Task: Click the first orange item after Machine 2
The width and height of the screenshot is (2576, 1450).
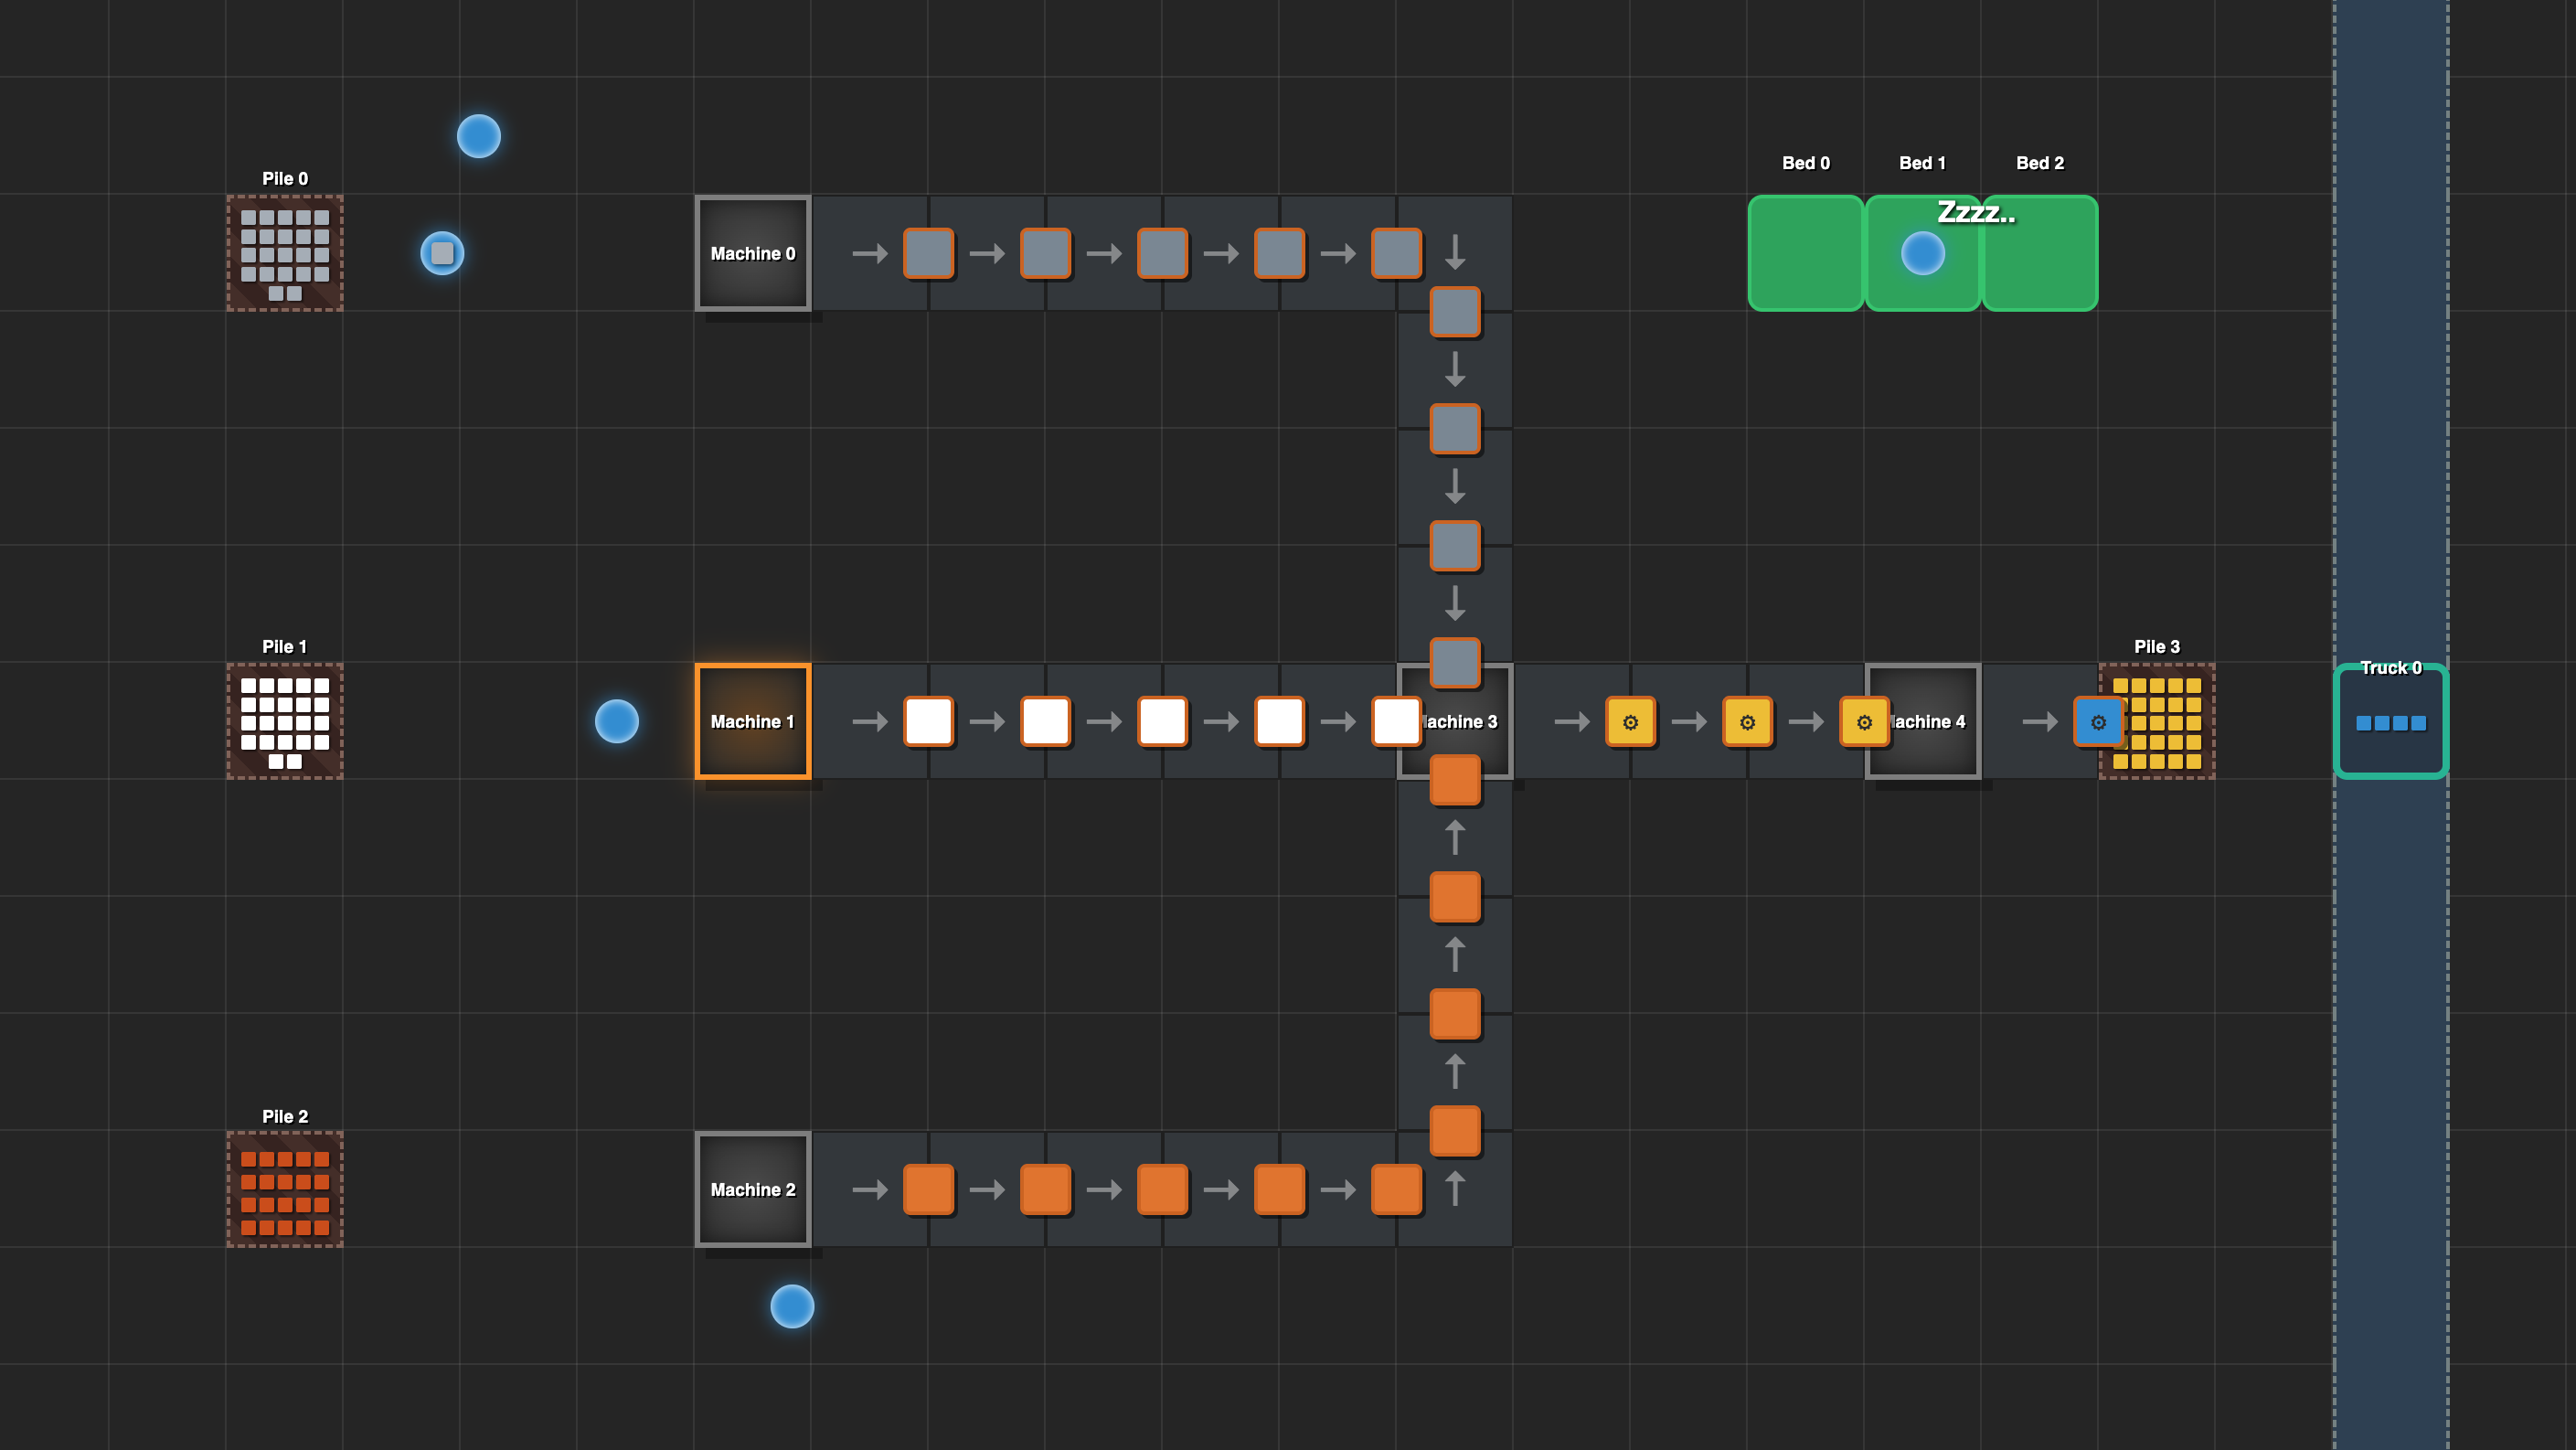Action: point(928,1189)
